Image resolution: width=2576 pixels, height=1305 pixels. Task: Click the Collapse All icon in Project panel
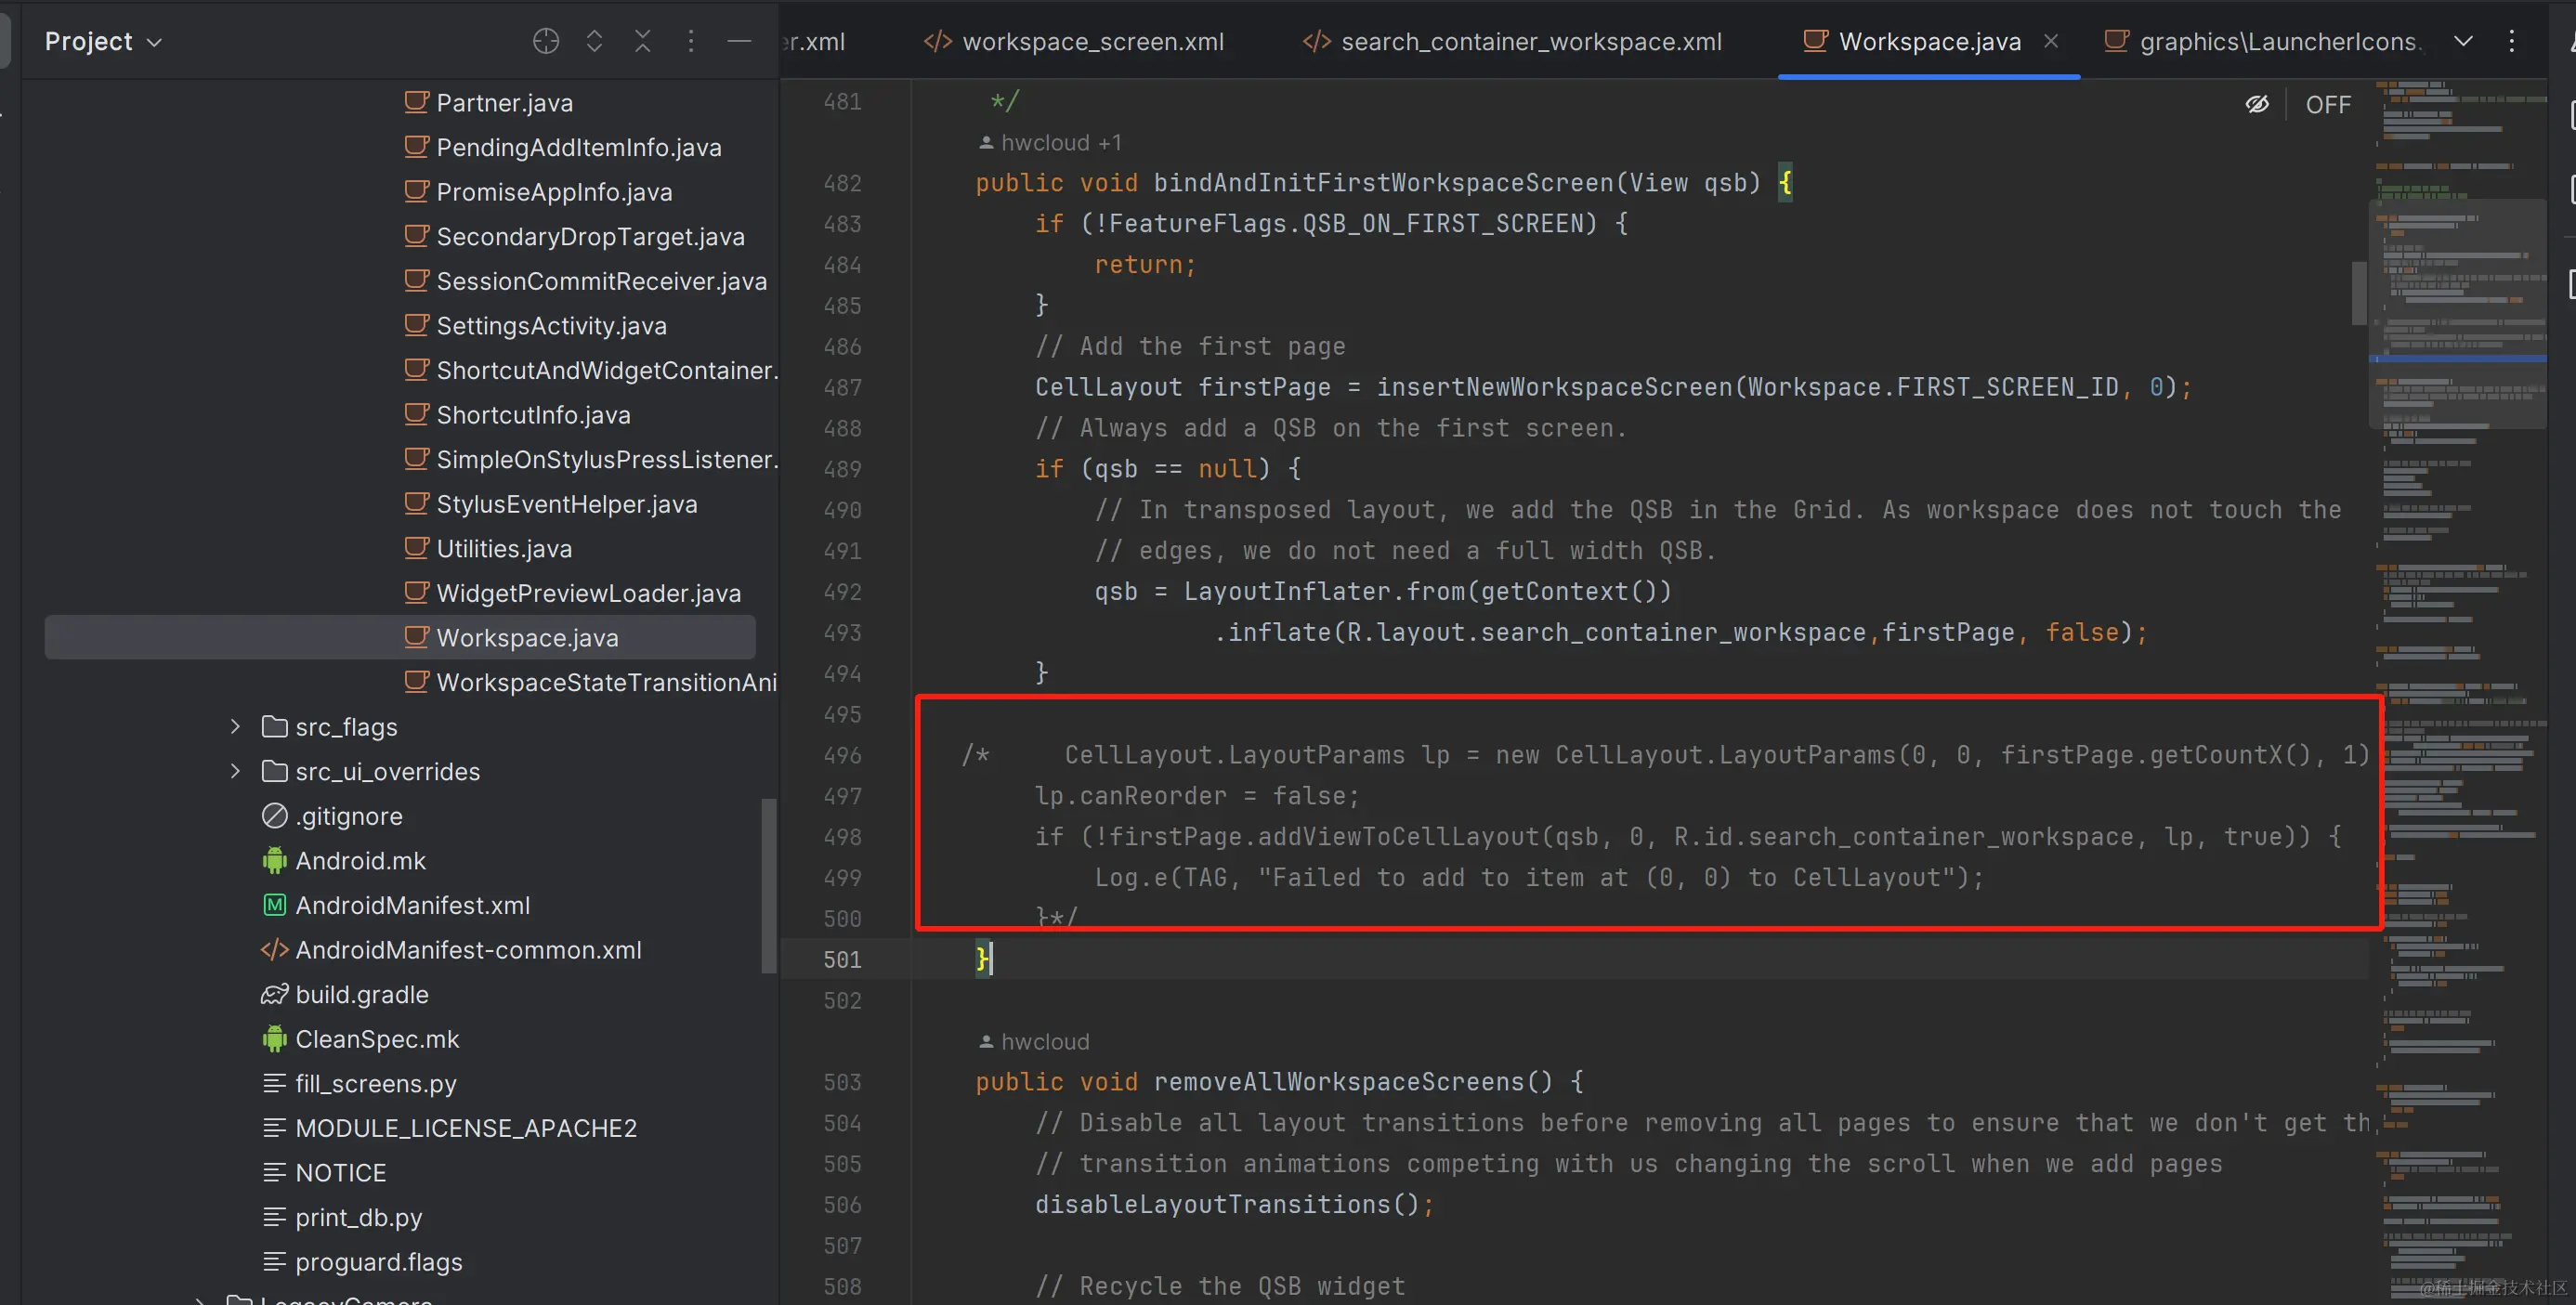pos(643,41)
